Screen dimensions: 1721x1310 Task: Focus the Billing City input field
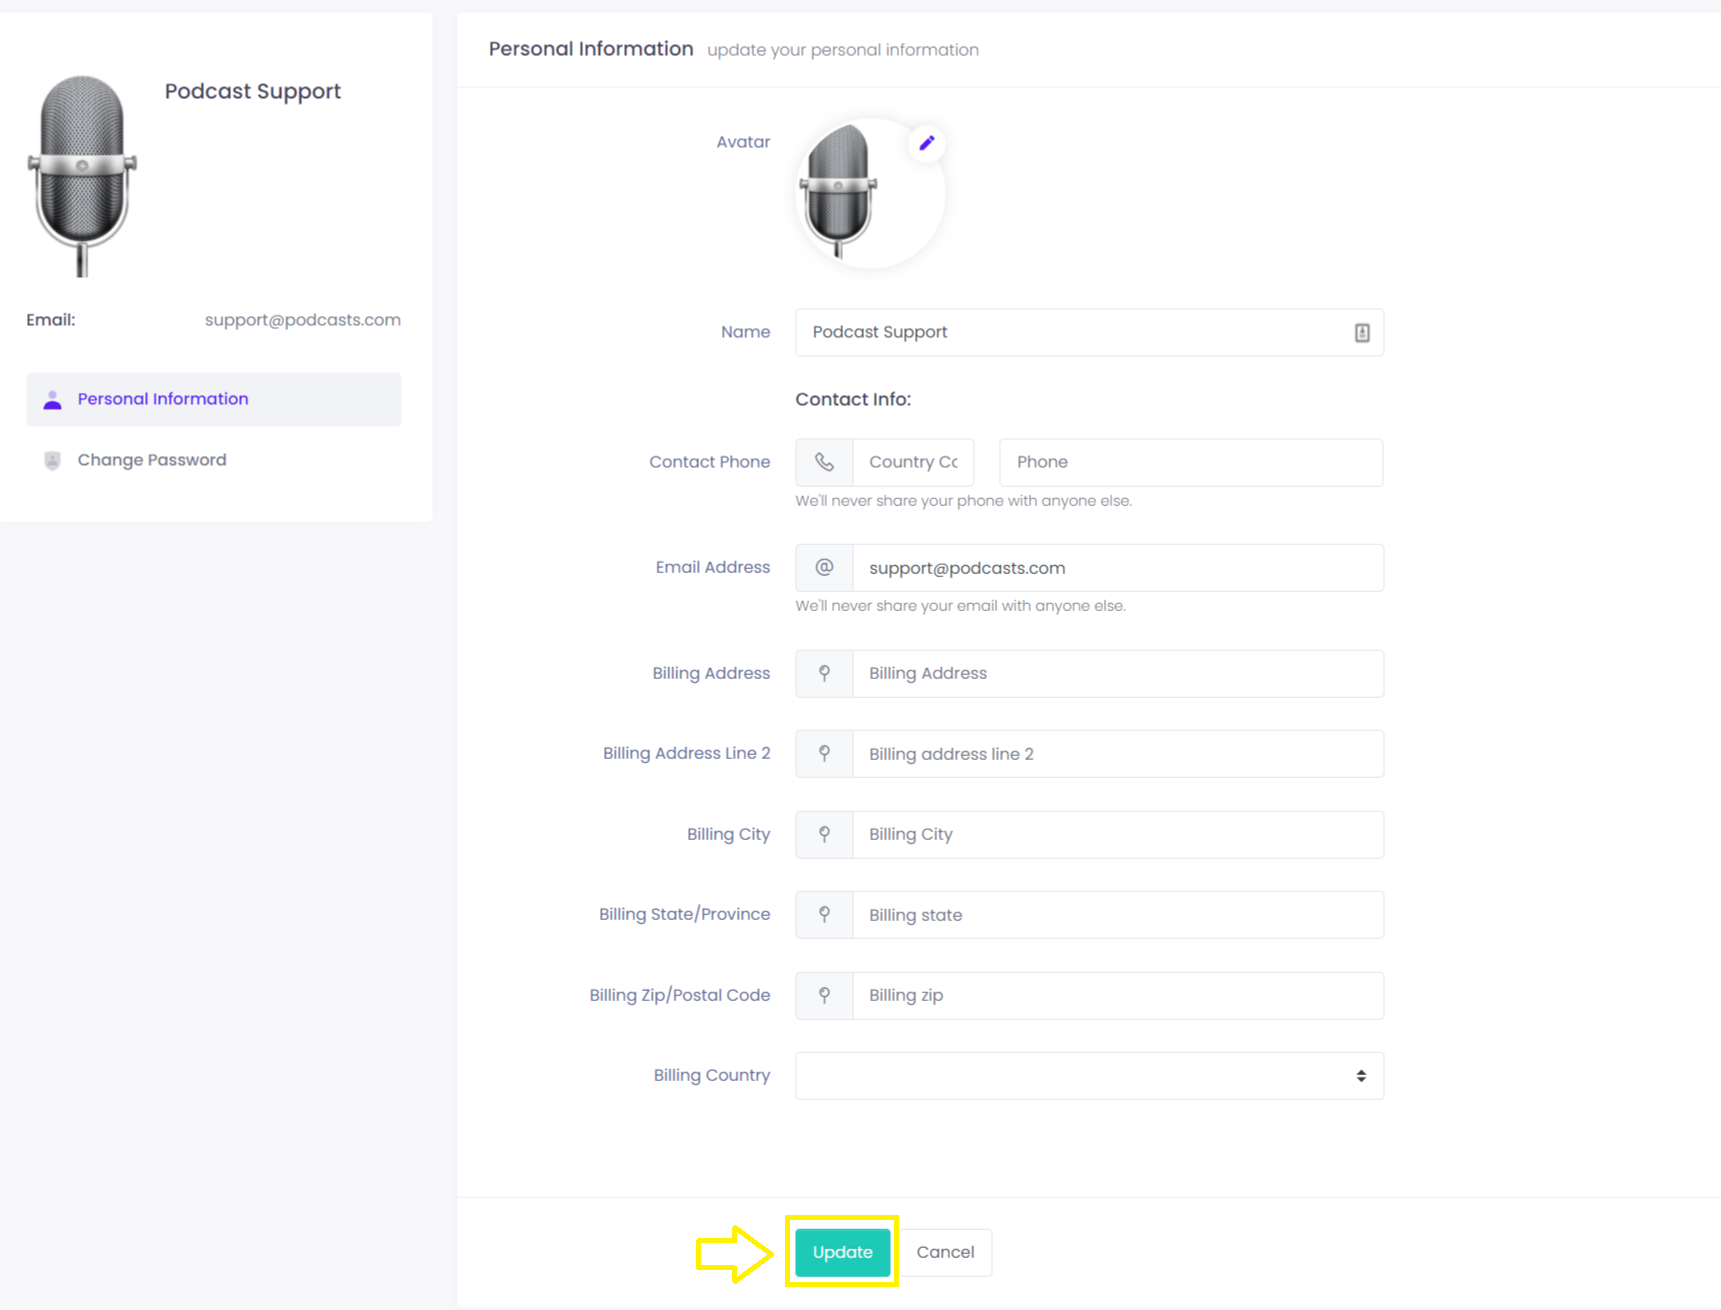(x=1118, y=835)
